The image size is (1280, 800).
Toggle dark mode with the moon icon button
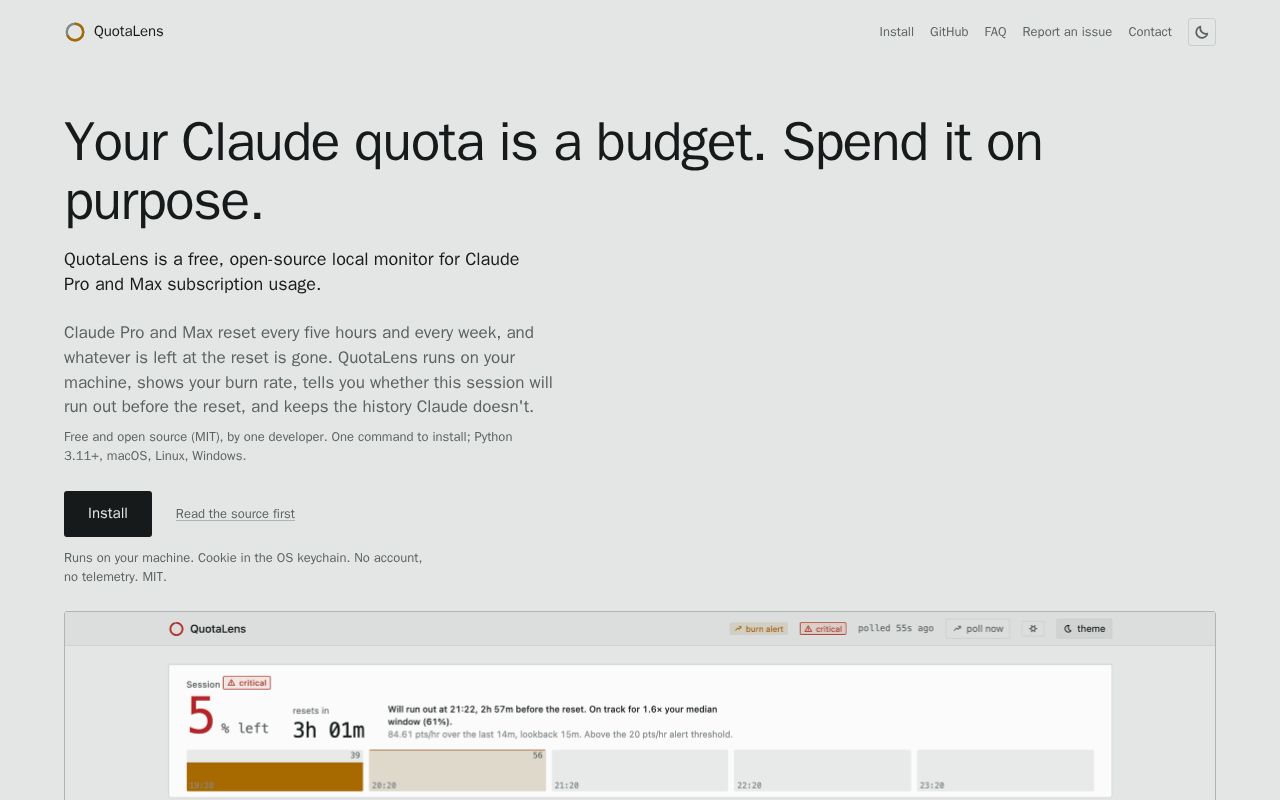[x=1202, y=32]
